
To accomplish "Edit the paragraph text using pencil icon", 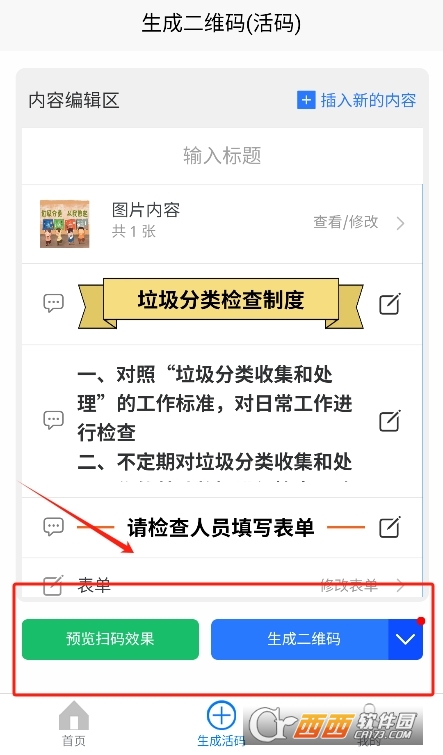I will 390,421.
